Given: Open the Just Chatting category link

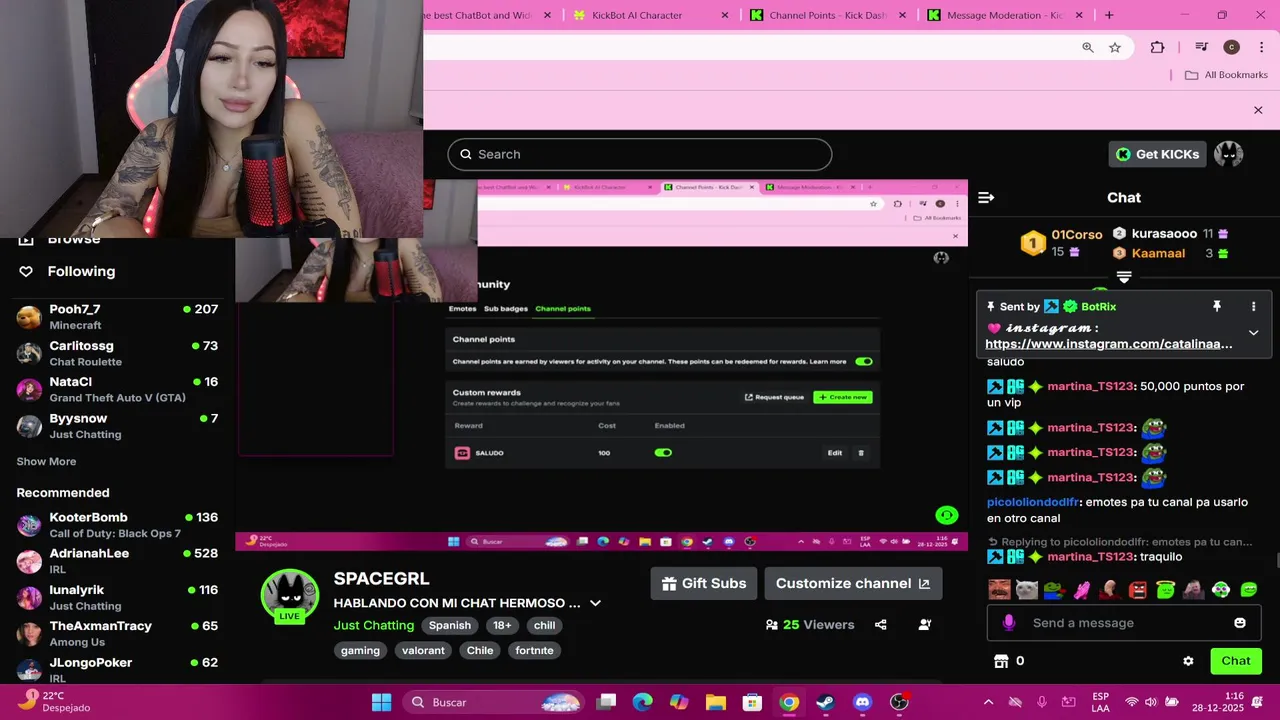Looking at the screenshot, I should [374, 626].
